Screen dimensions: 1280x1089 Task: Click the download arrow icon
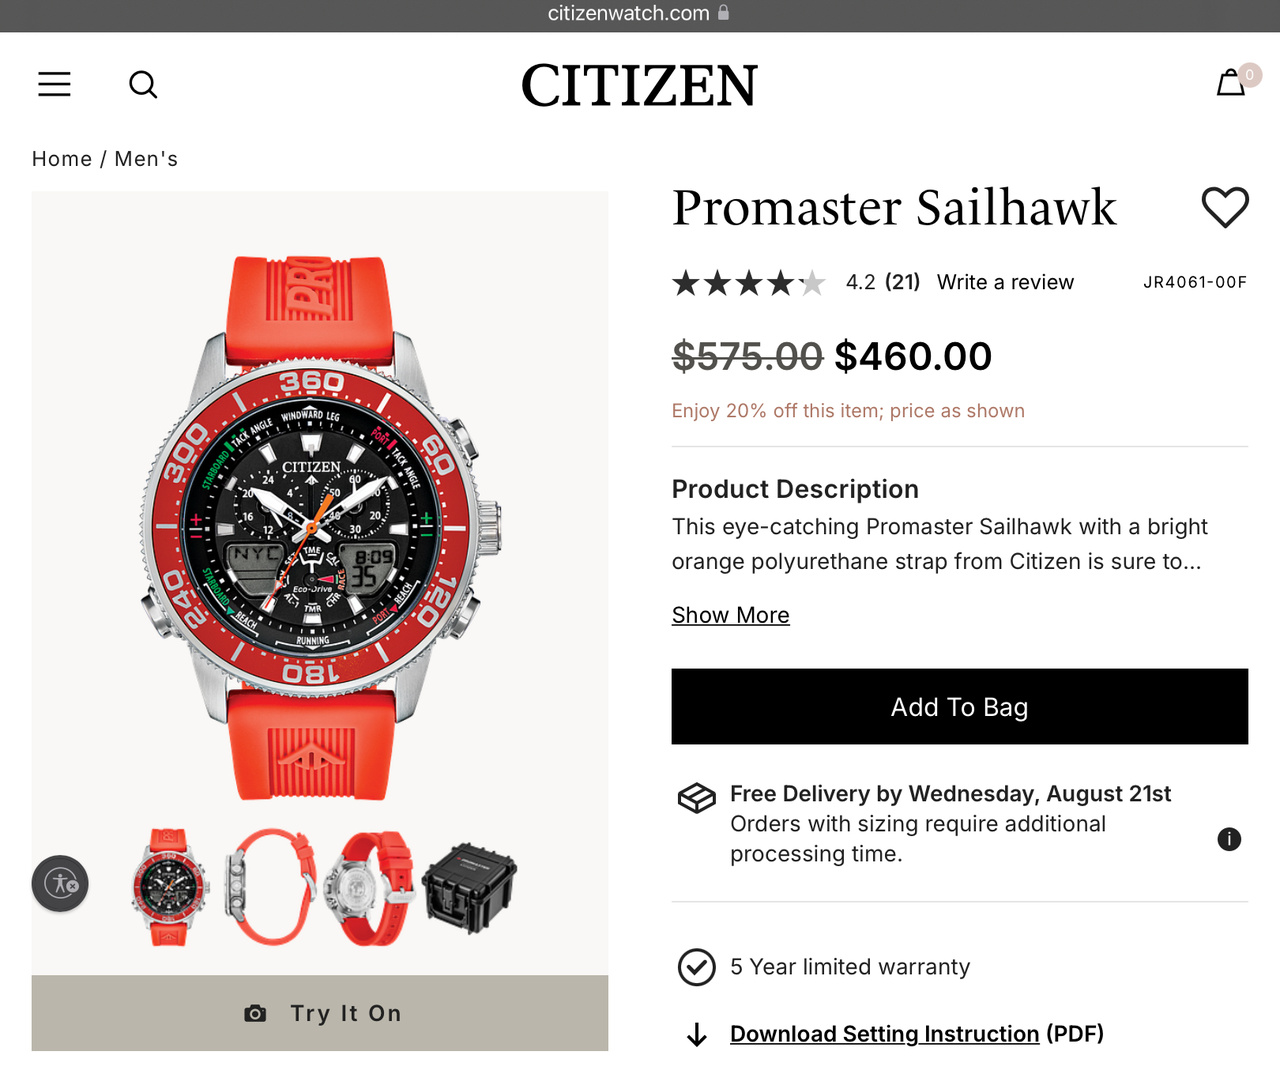coord(697,1035)
